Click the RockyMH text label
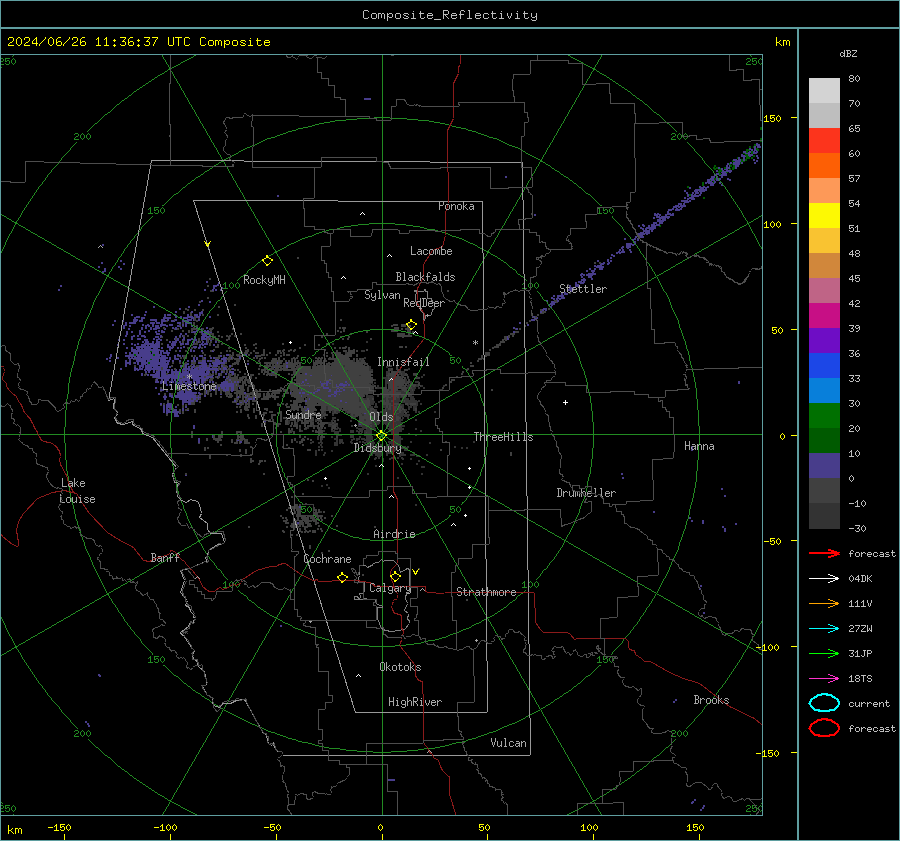Viewport: 900px width, 841px height. (x=264, y=280)
